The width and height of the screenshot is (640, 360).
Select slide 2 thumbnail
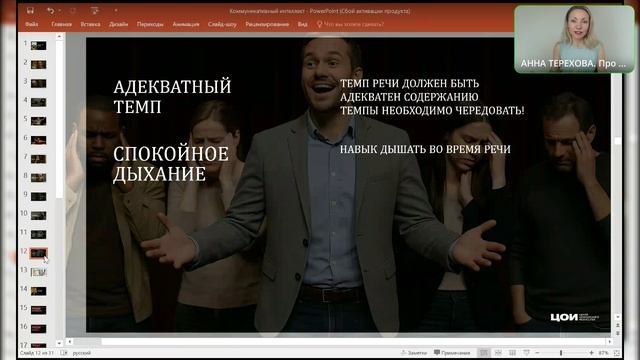(x=38, y=64)
